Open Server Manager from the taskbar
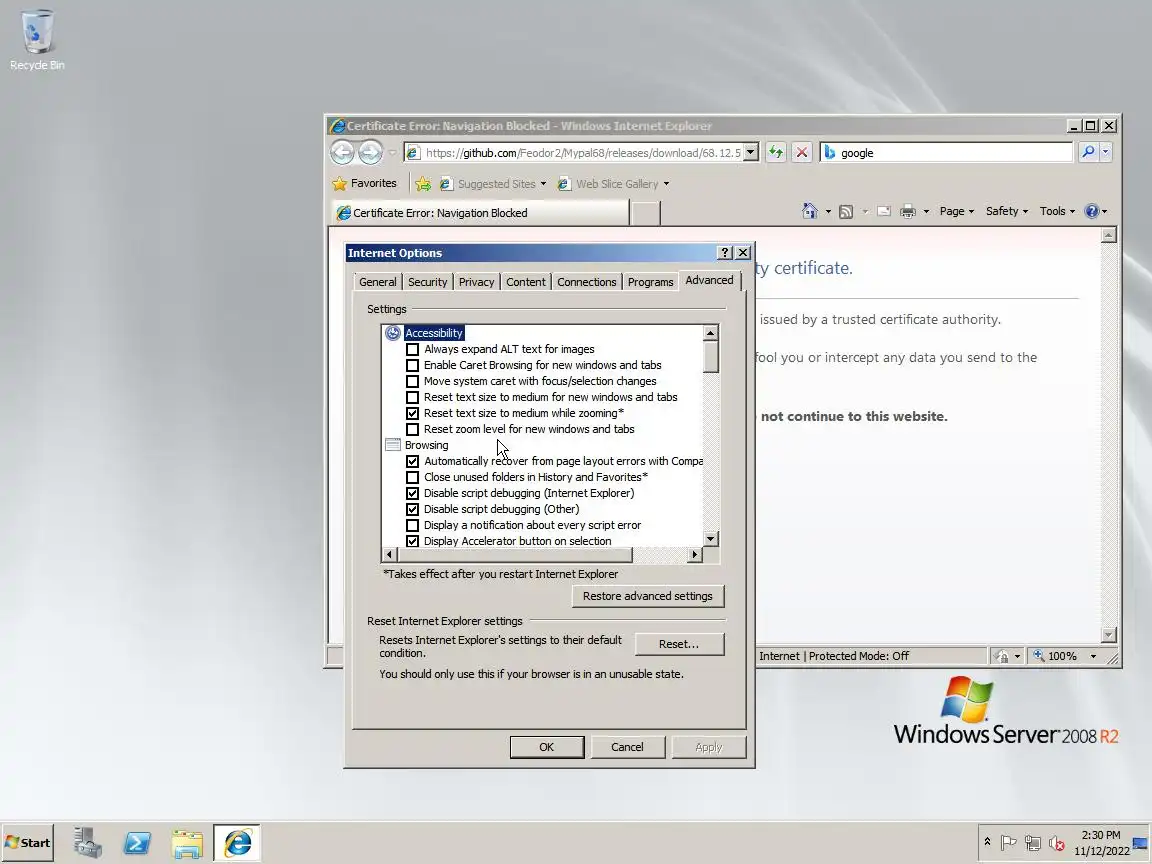 click(87, 843)
